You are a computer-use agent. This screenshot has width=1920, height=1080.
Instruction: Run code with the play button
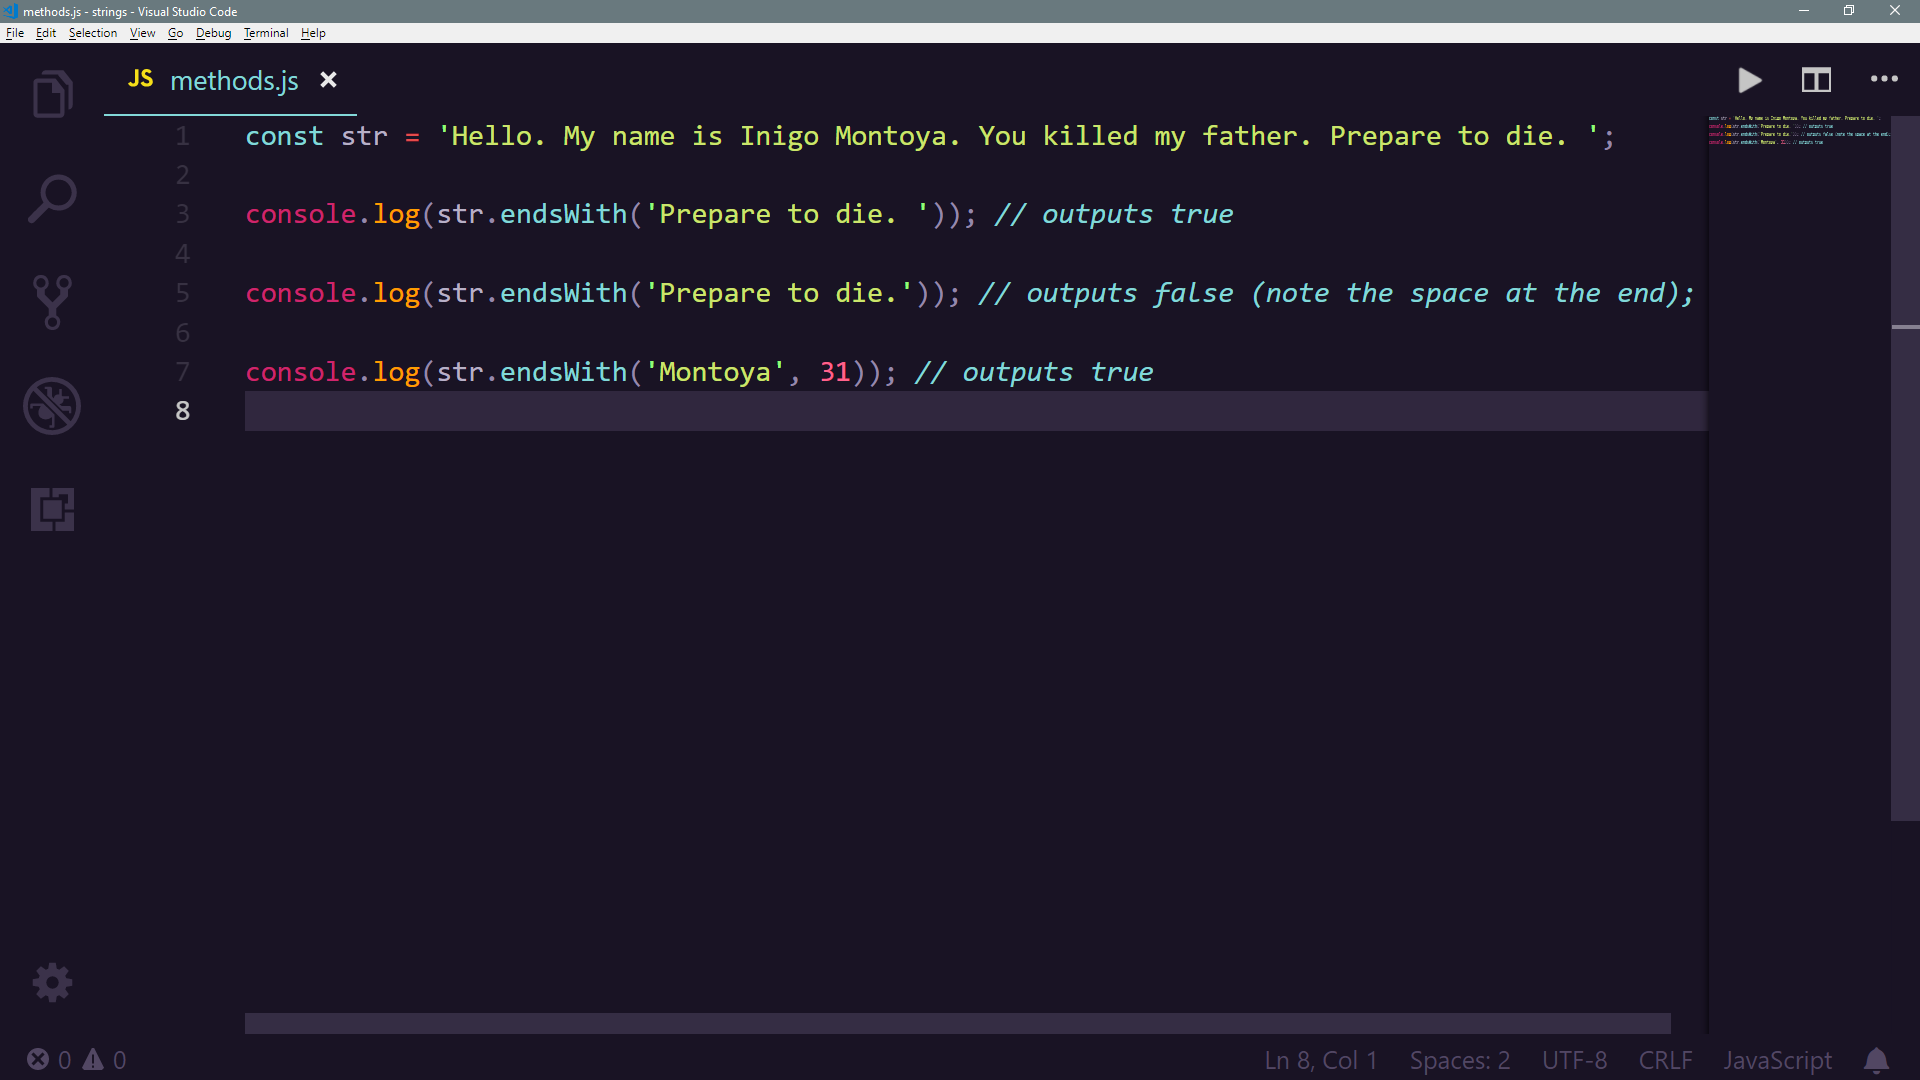[x=1749, y=80]
